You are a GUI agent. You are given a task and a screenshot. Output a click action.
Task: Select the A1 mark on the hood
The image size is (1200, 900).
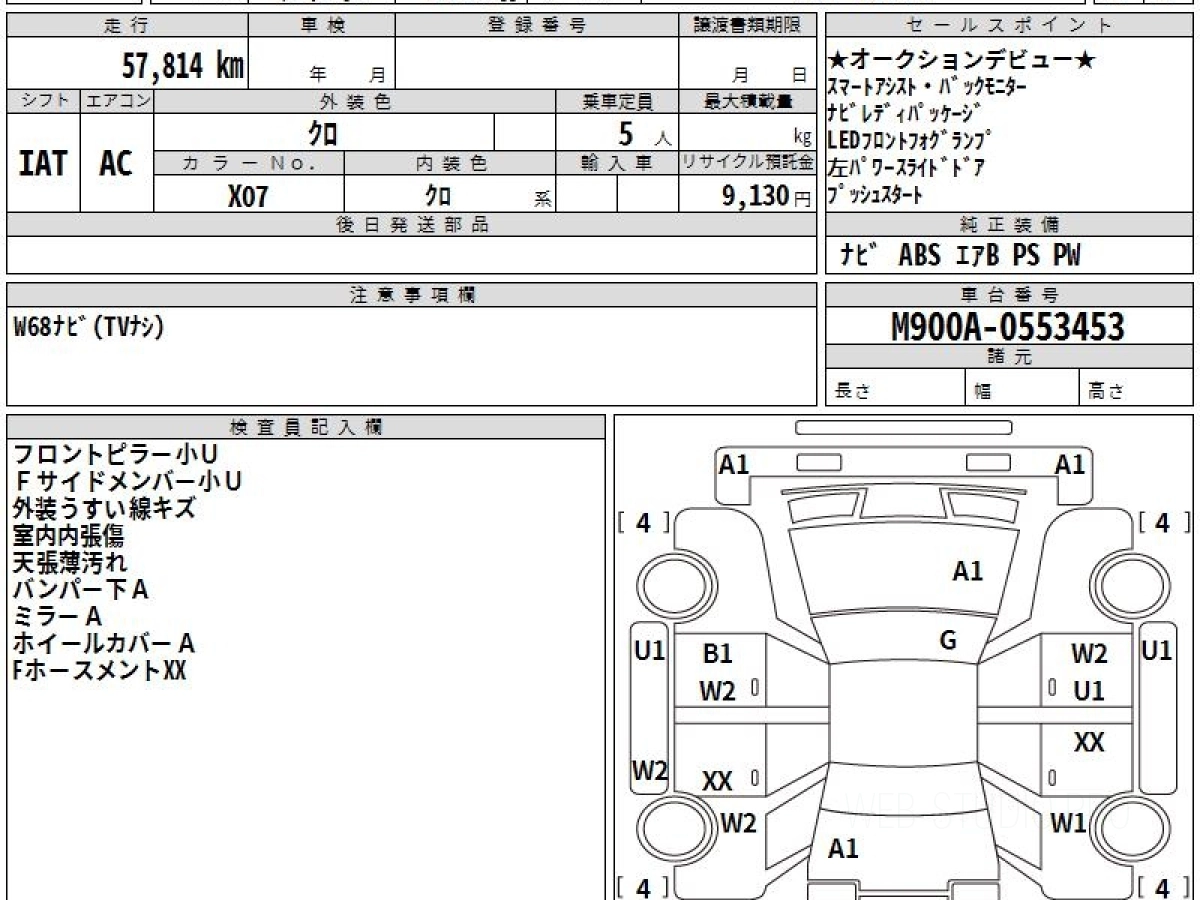pyautogui.click(x=967, y=571)
